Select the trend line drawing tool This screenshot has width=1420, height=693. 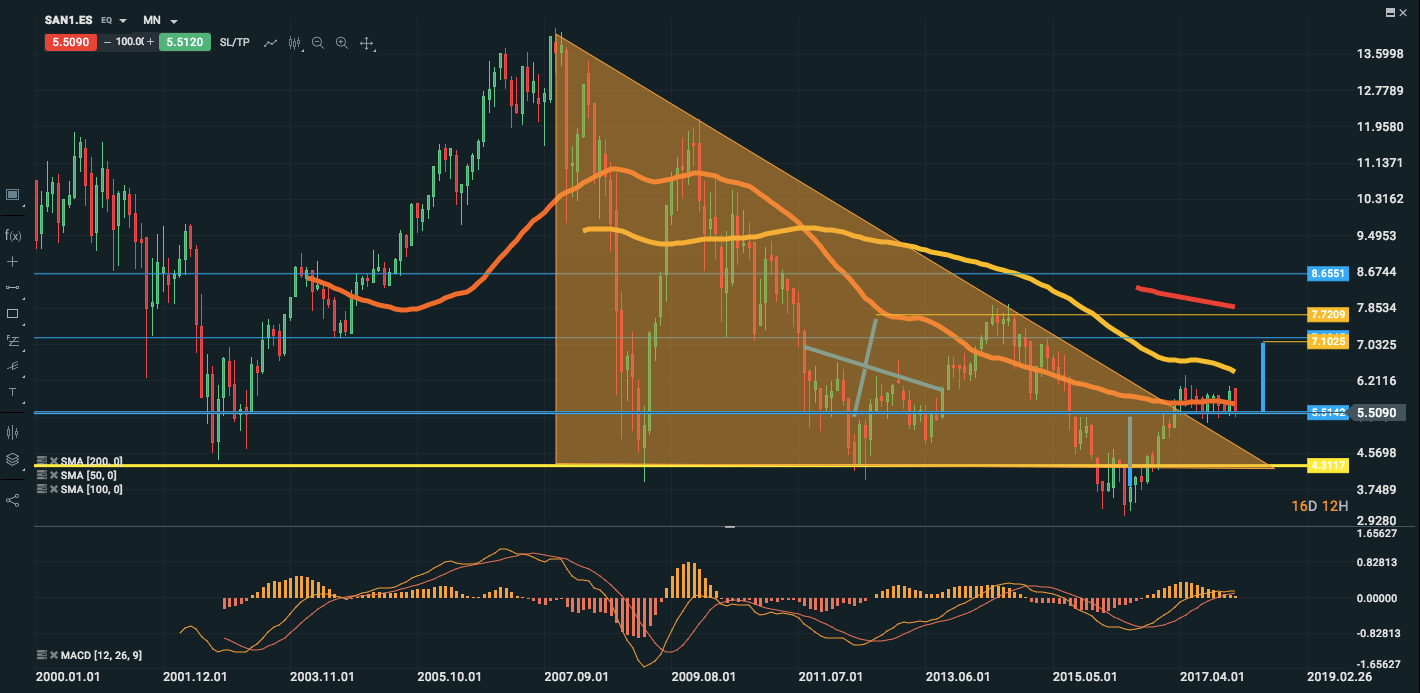[13, 287]
